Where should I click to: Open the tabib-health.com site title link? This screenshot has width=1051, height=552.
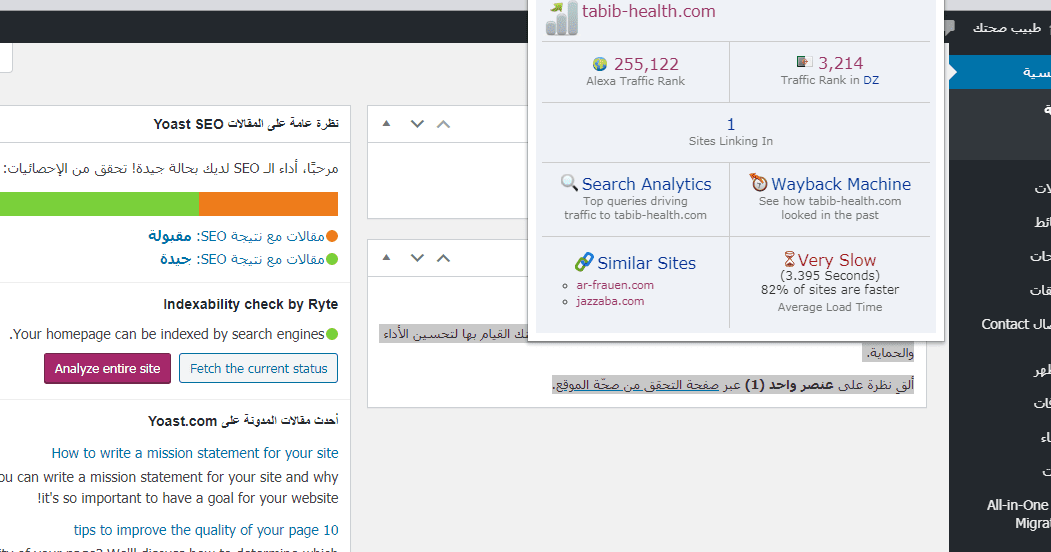point(649,11)
